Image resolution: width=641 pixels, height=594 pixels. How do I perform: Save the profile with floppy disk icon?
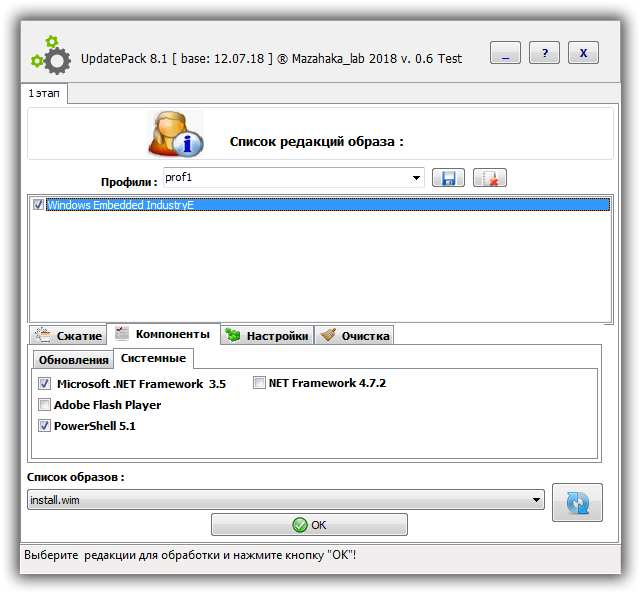pos(448,178)
